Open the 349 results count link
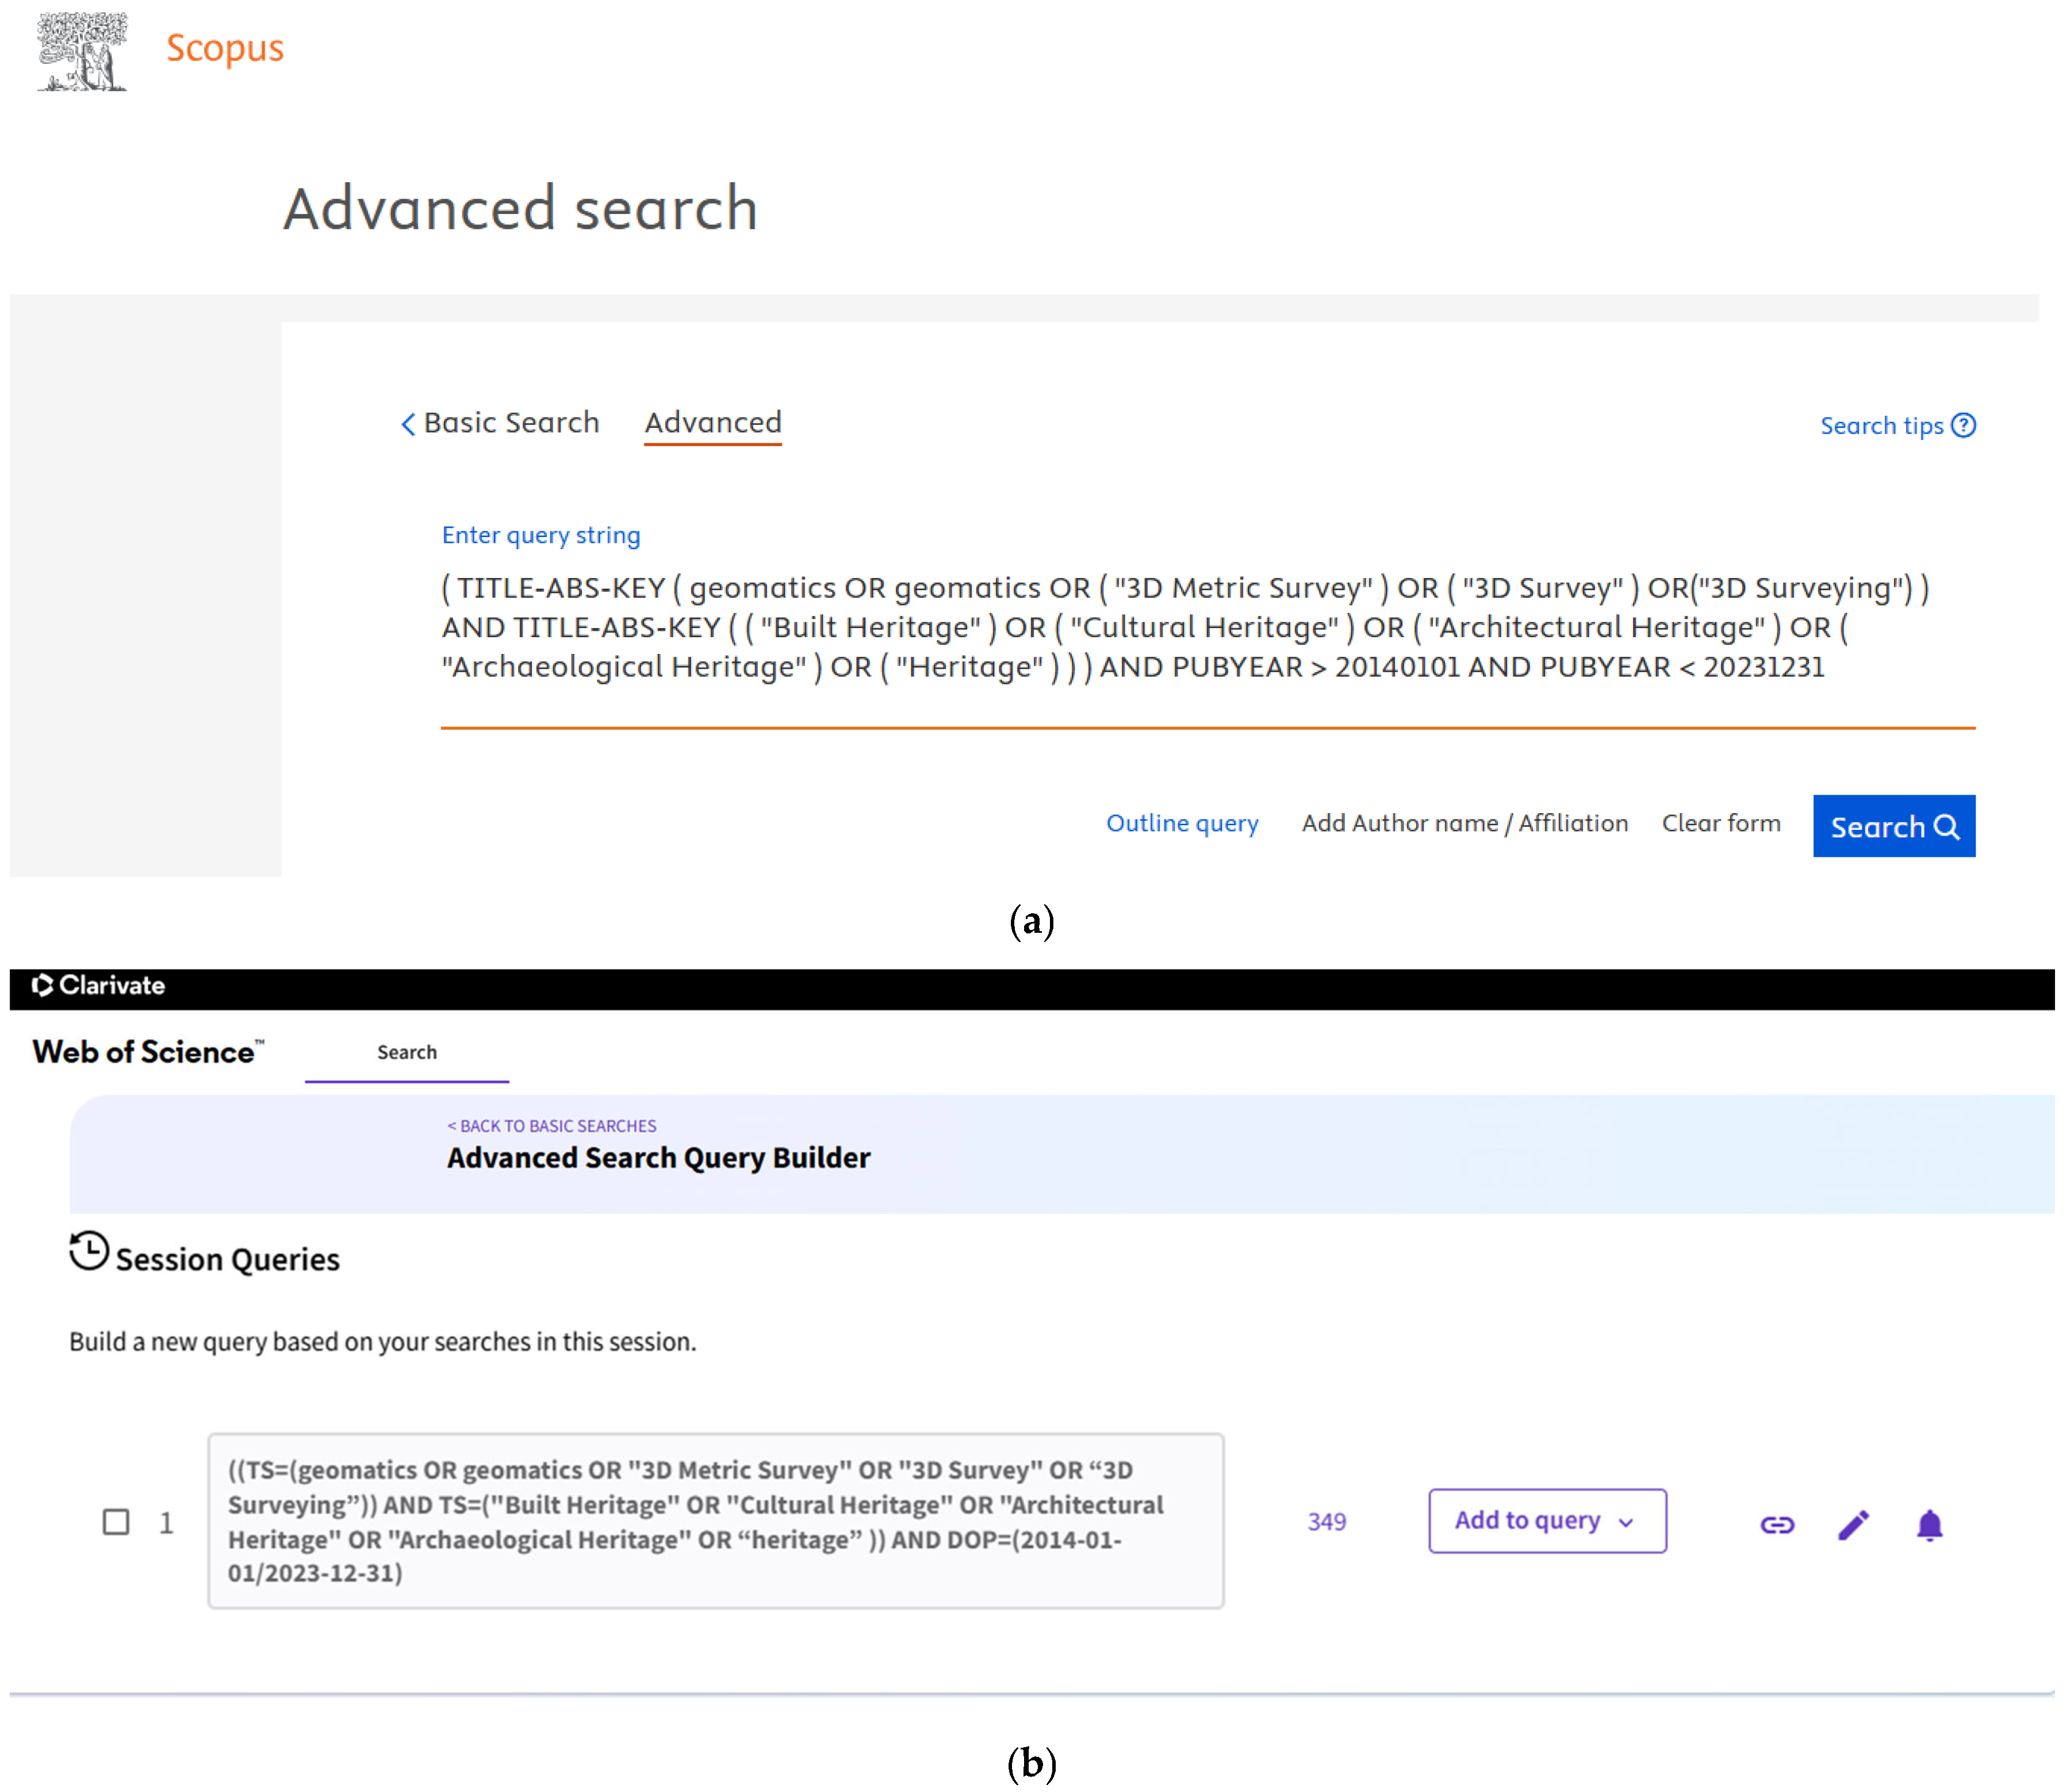 pos(1326,1522)
